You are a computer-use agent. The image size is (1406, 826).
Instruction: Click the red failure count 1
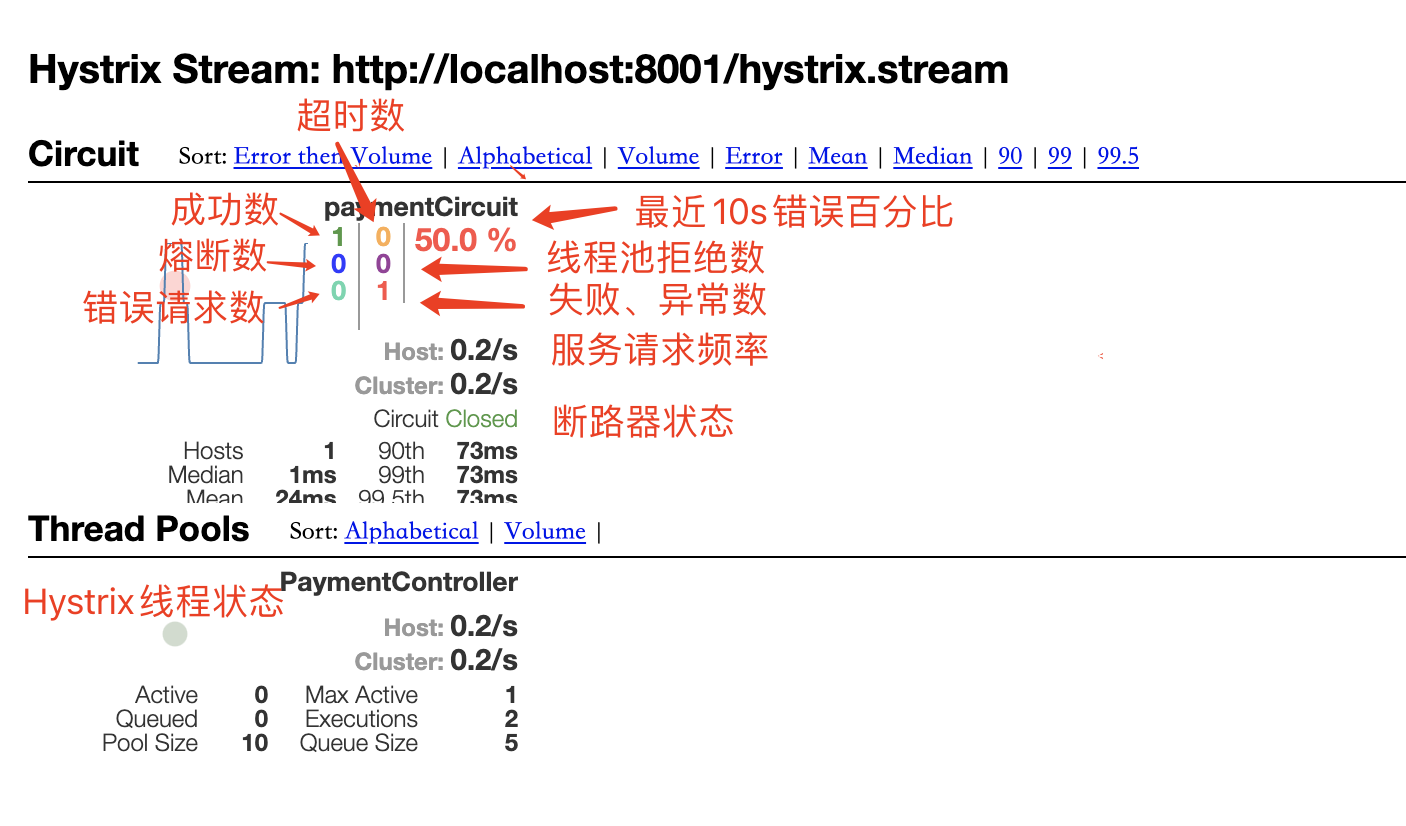[383, 291]
